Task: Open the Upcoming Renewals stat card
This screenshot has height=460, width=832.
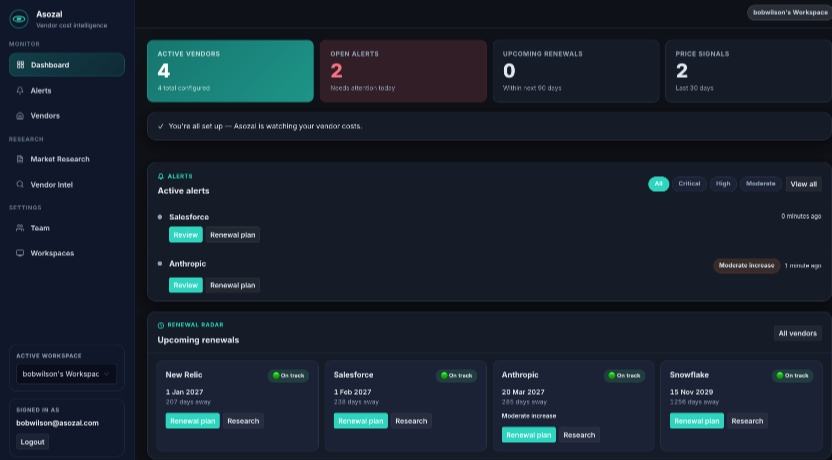Action: tap(576, 71)
